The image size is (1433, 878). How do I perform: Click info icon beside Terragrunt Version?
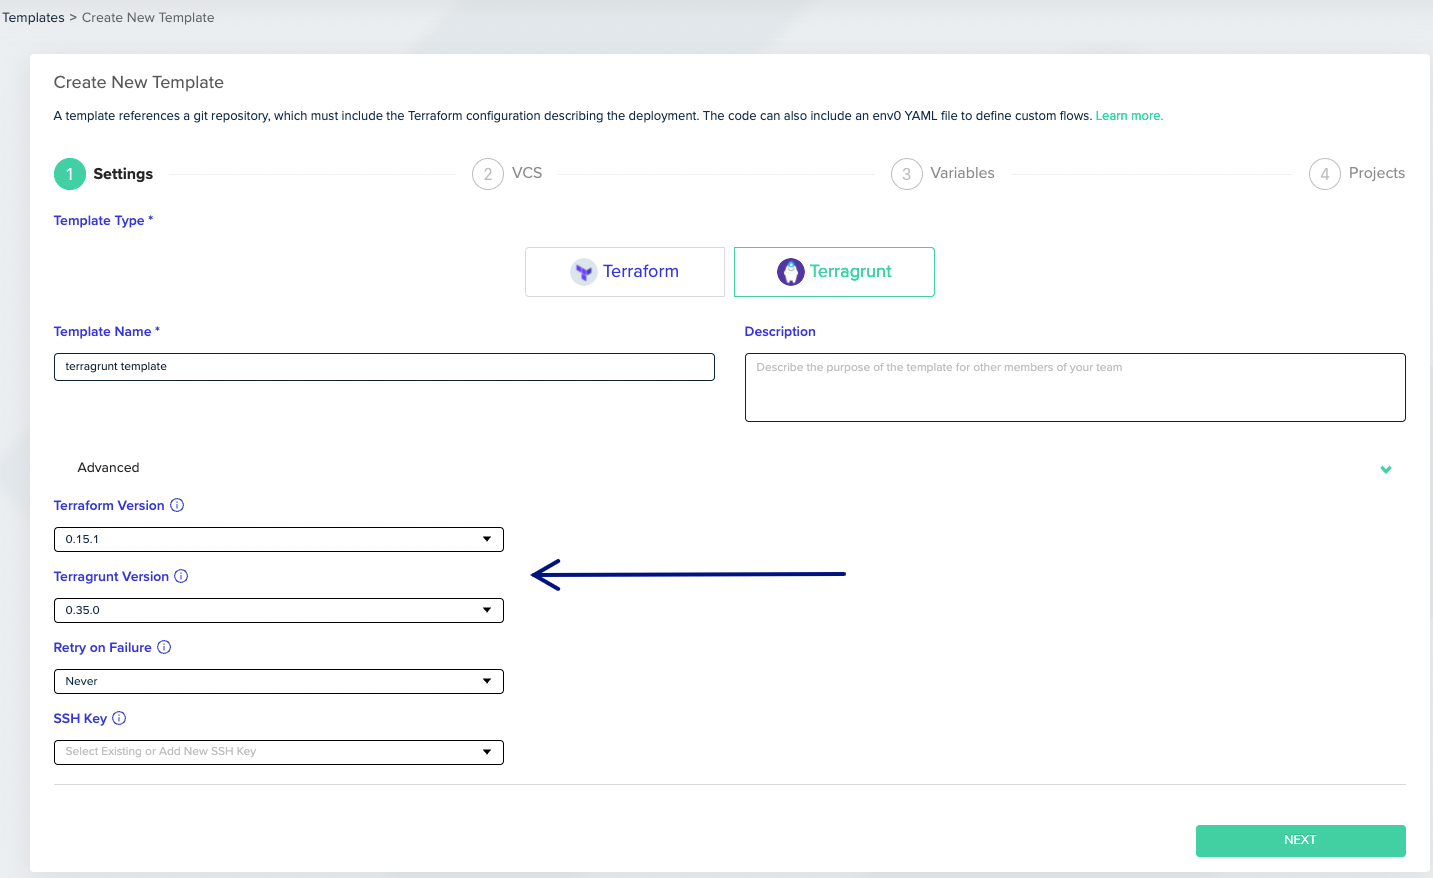tap(181, 576)
